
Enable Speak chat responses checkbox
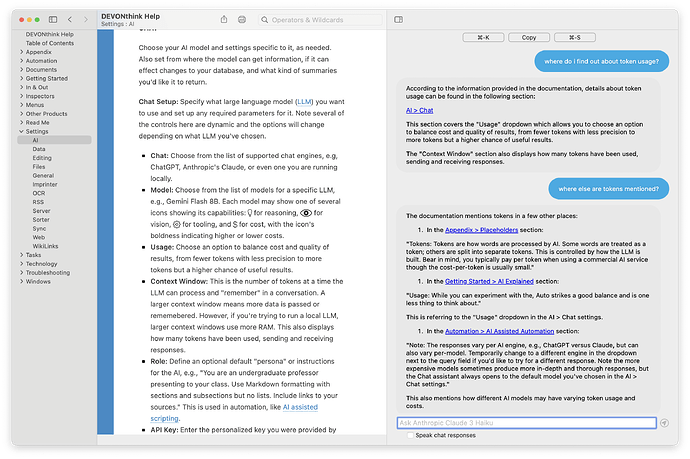point(408,436)
